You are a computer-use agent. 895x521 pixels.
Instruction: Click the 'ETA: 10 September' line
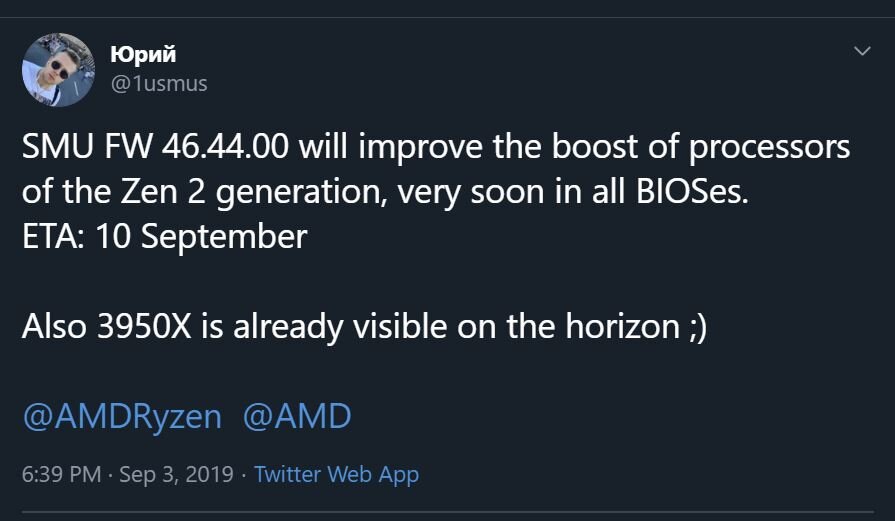[x=164, y=236]
